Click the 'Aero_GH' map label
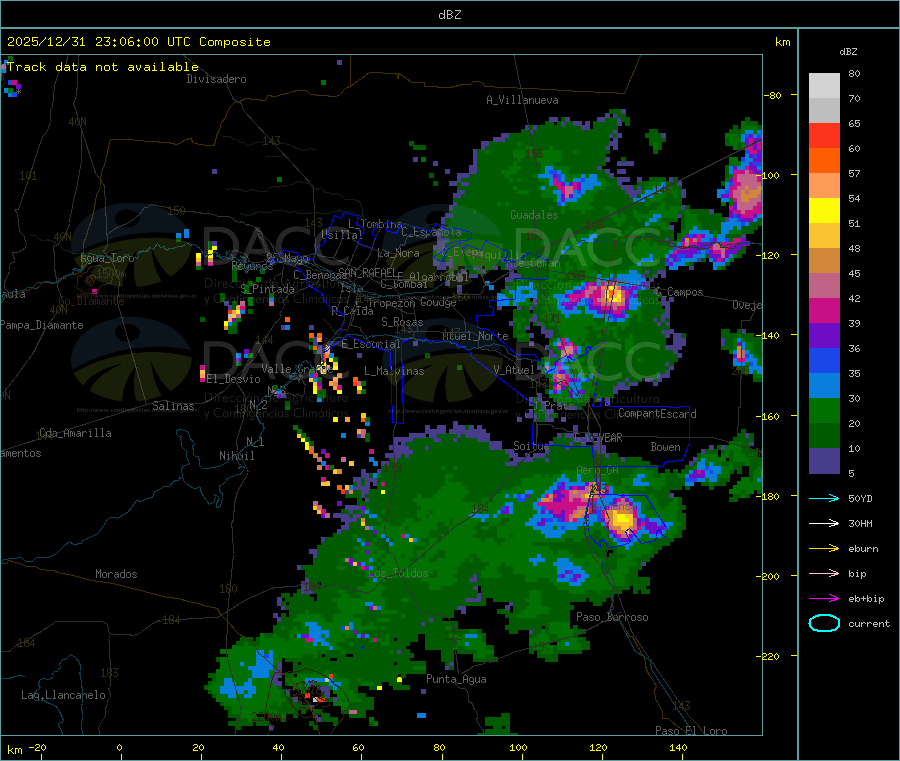 coord(598,470)
